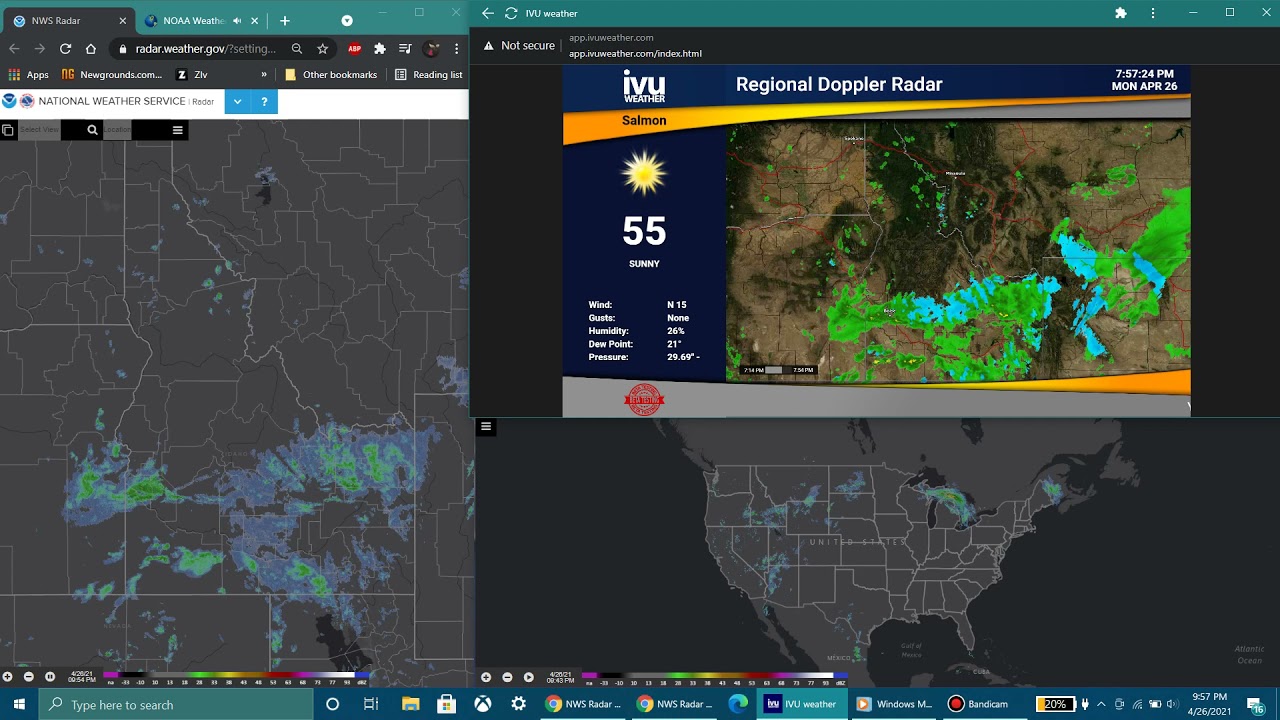Close the NWS Radar tab

123,20
